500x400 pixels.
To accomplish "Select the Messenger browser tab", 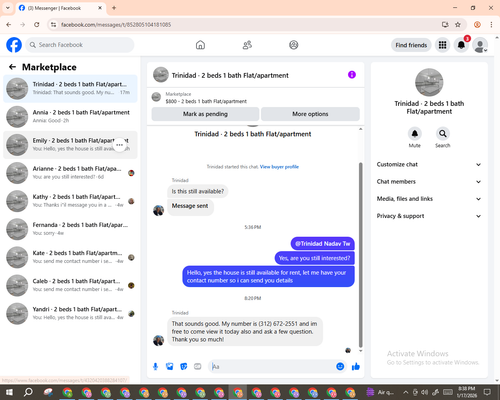I will click(x=60, y=8).
